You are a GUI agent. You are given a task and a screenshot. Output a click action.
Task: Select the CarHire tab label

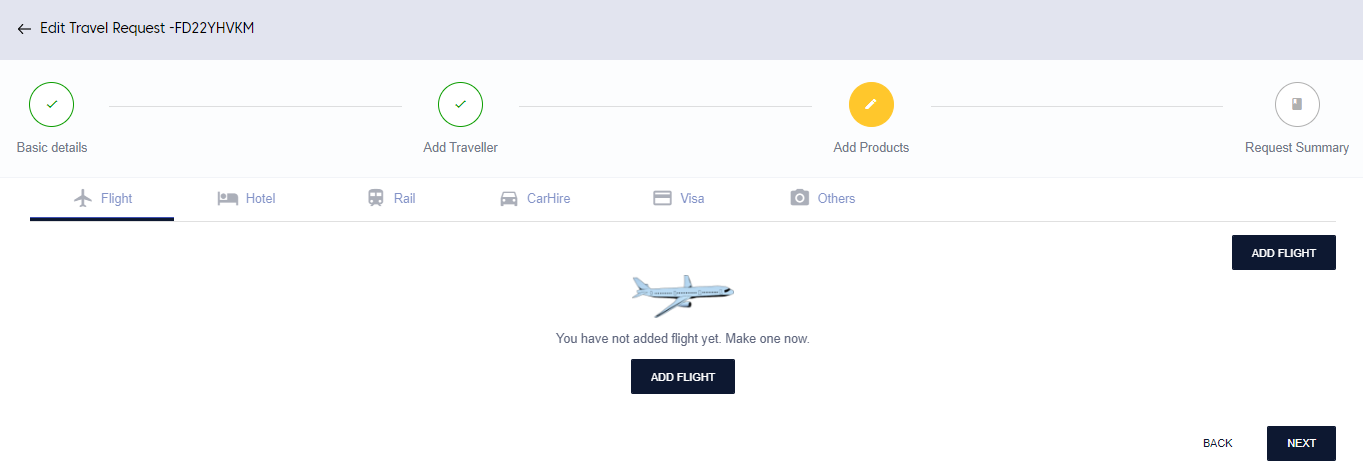point(548,198)
